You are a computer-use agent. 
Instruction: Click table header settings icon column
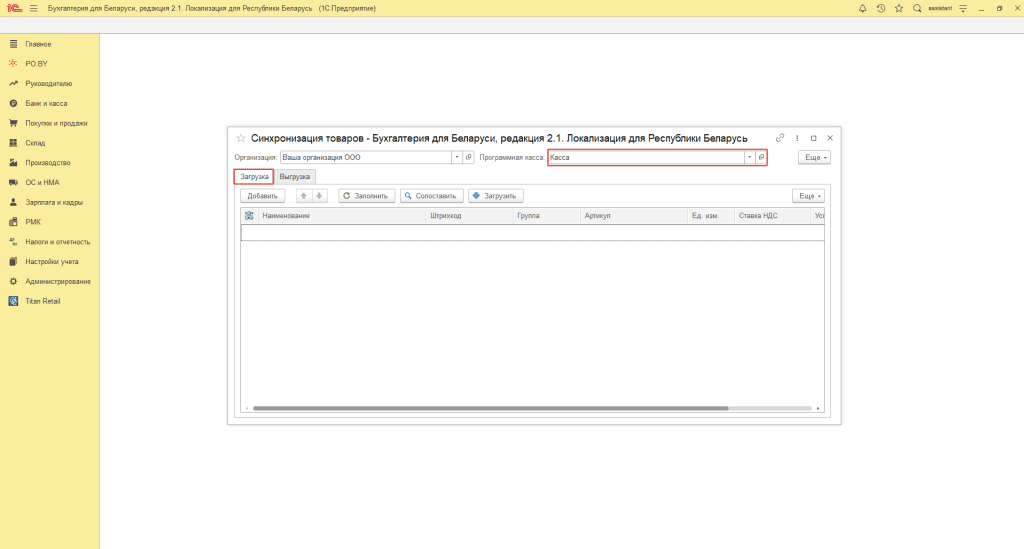(x=249, y=215)
